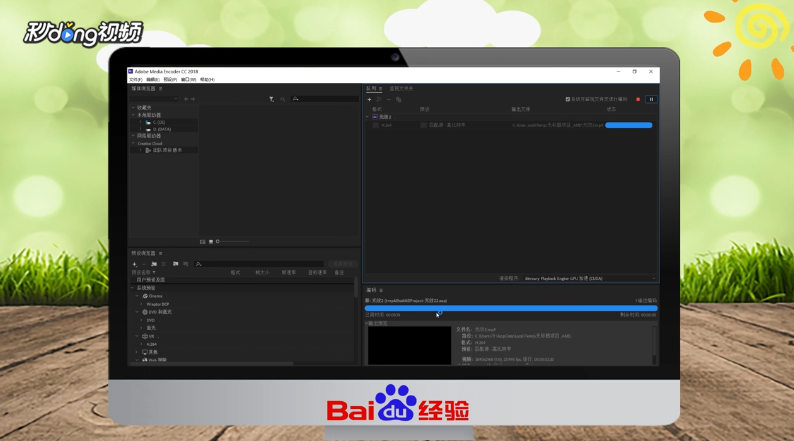Open the Mercury Playback Engine renderer dropdown
This screenshot has width=794, height=441.
(589, 278)
